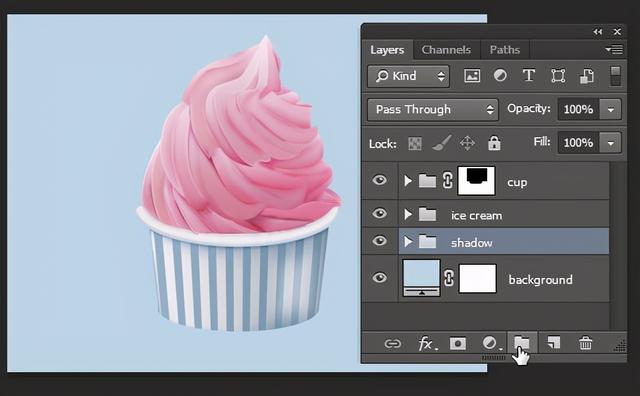The width and height of the screenshot is (640, 396).
Task: Click the Opacity 100% value field
Action: click(x=578, y=109)
